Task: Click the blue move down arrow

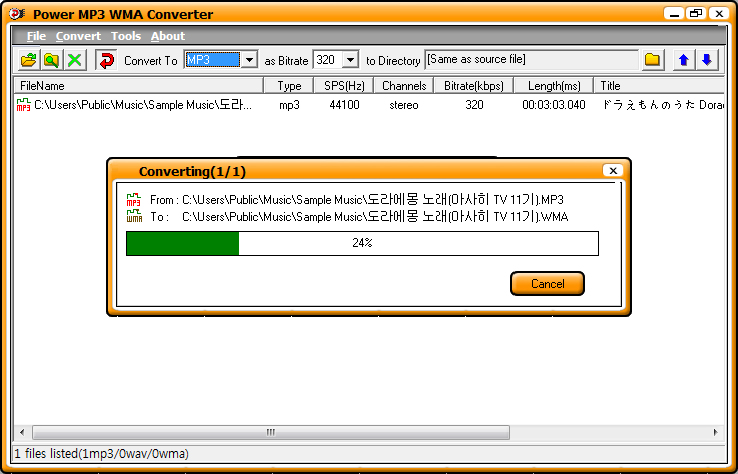Action: [x=706, y=60]
